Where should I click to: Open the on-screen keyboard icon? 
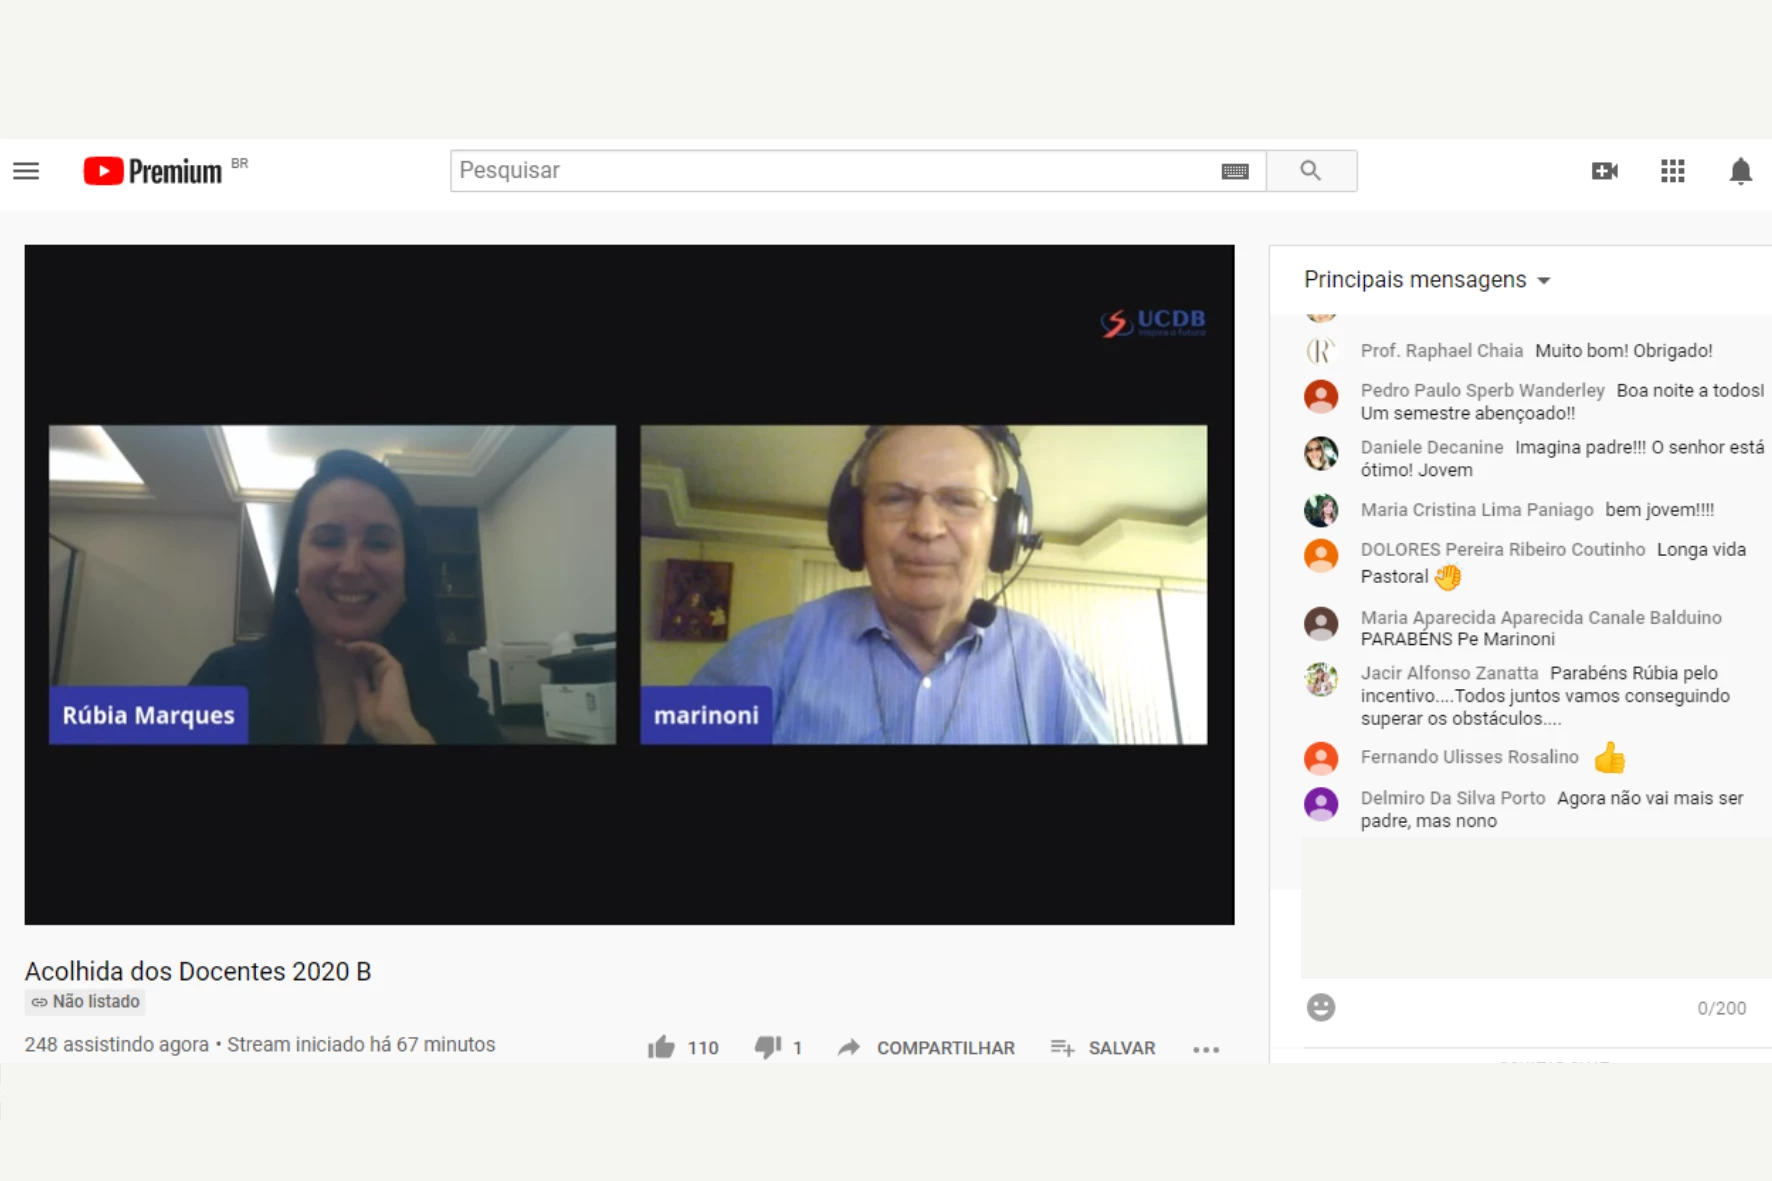click(x=1235, y=171)
